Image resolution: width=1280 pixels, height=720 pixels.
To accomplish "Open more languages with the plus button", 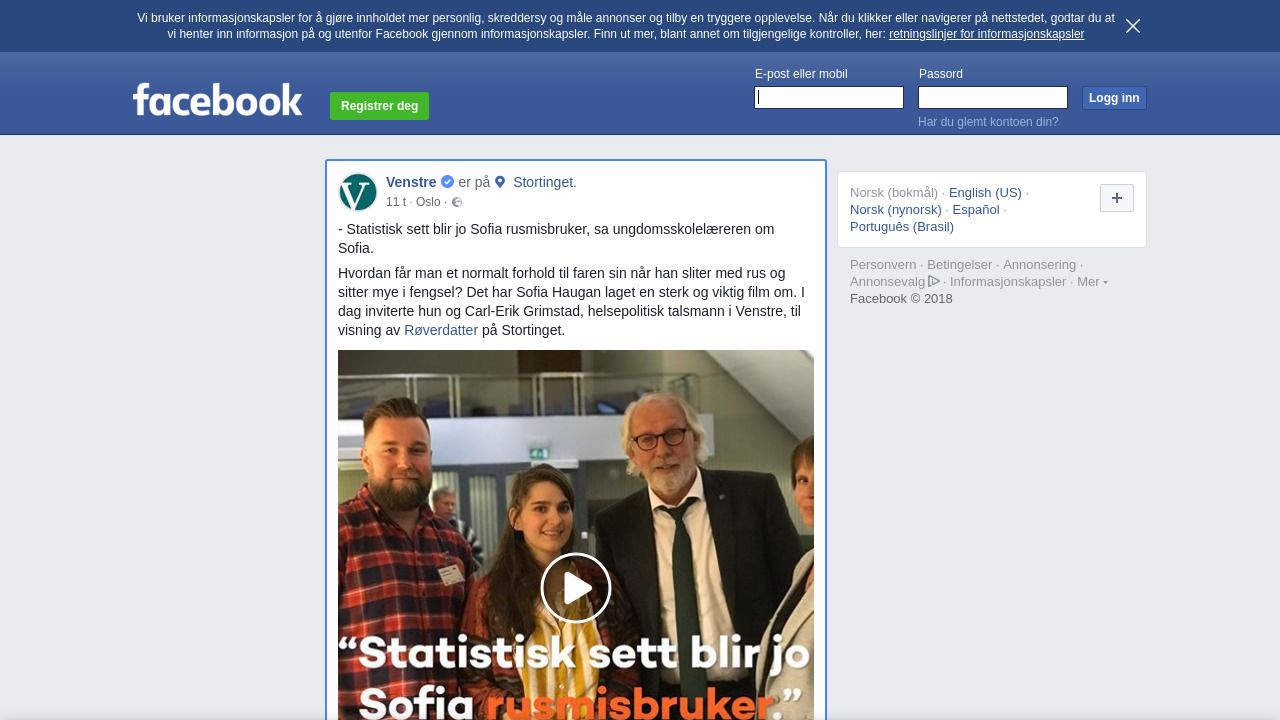I will [1117, 198].
